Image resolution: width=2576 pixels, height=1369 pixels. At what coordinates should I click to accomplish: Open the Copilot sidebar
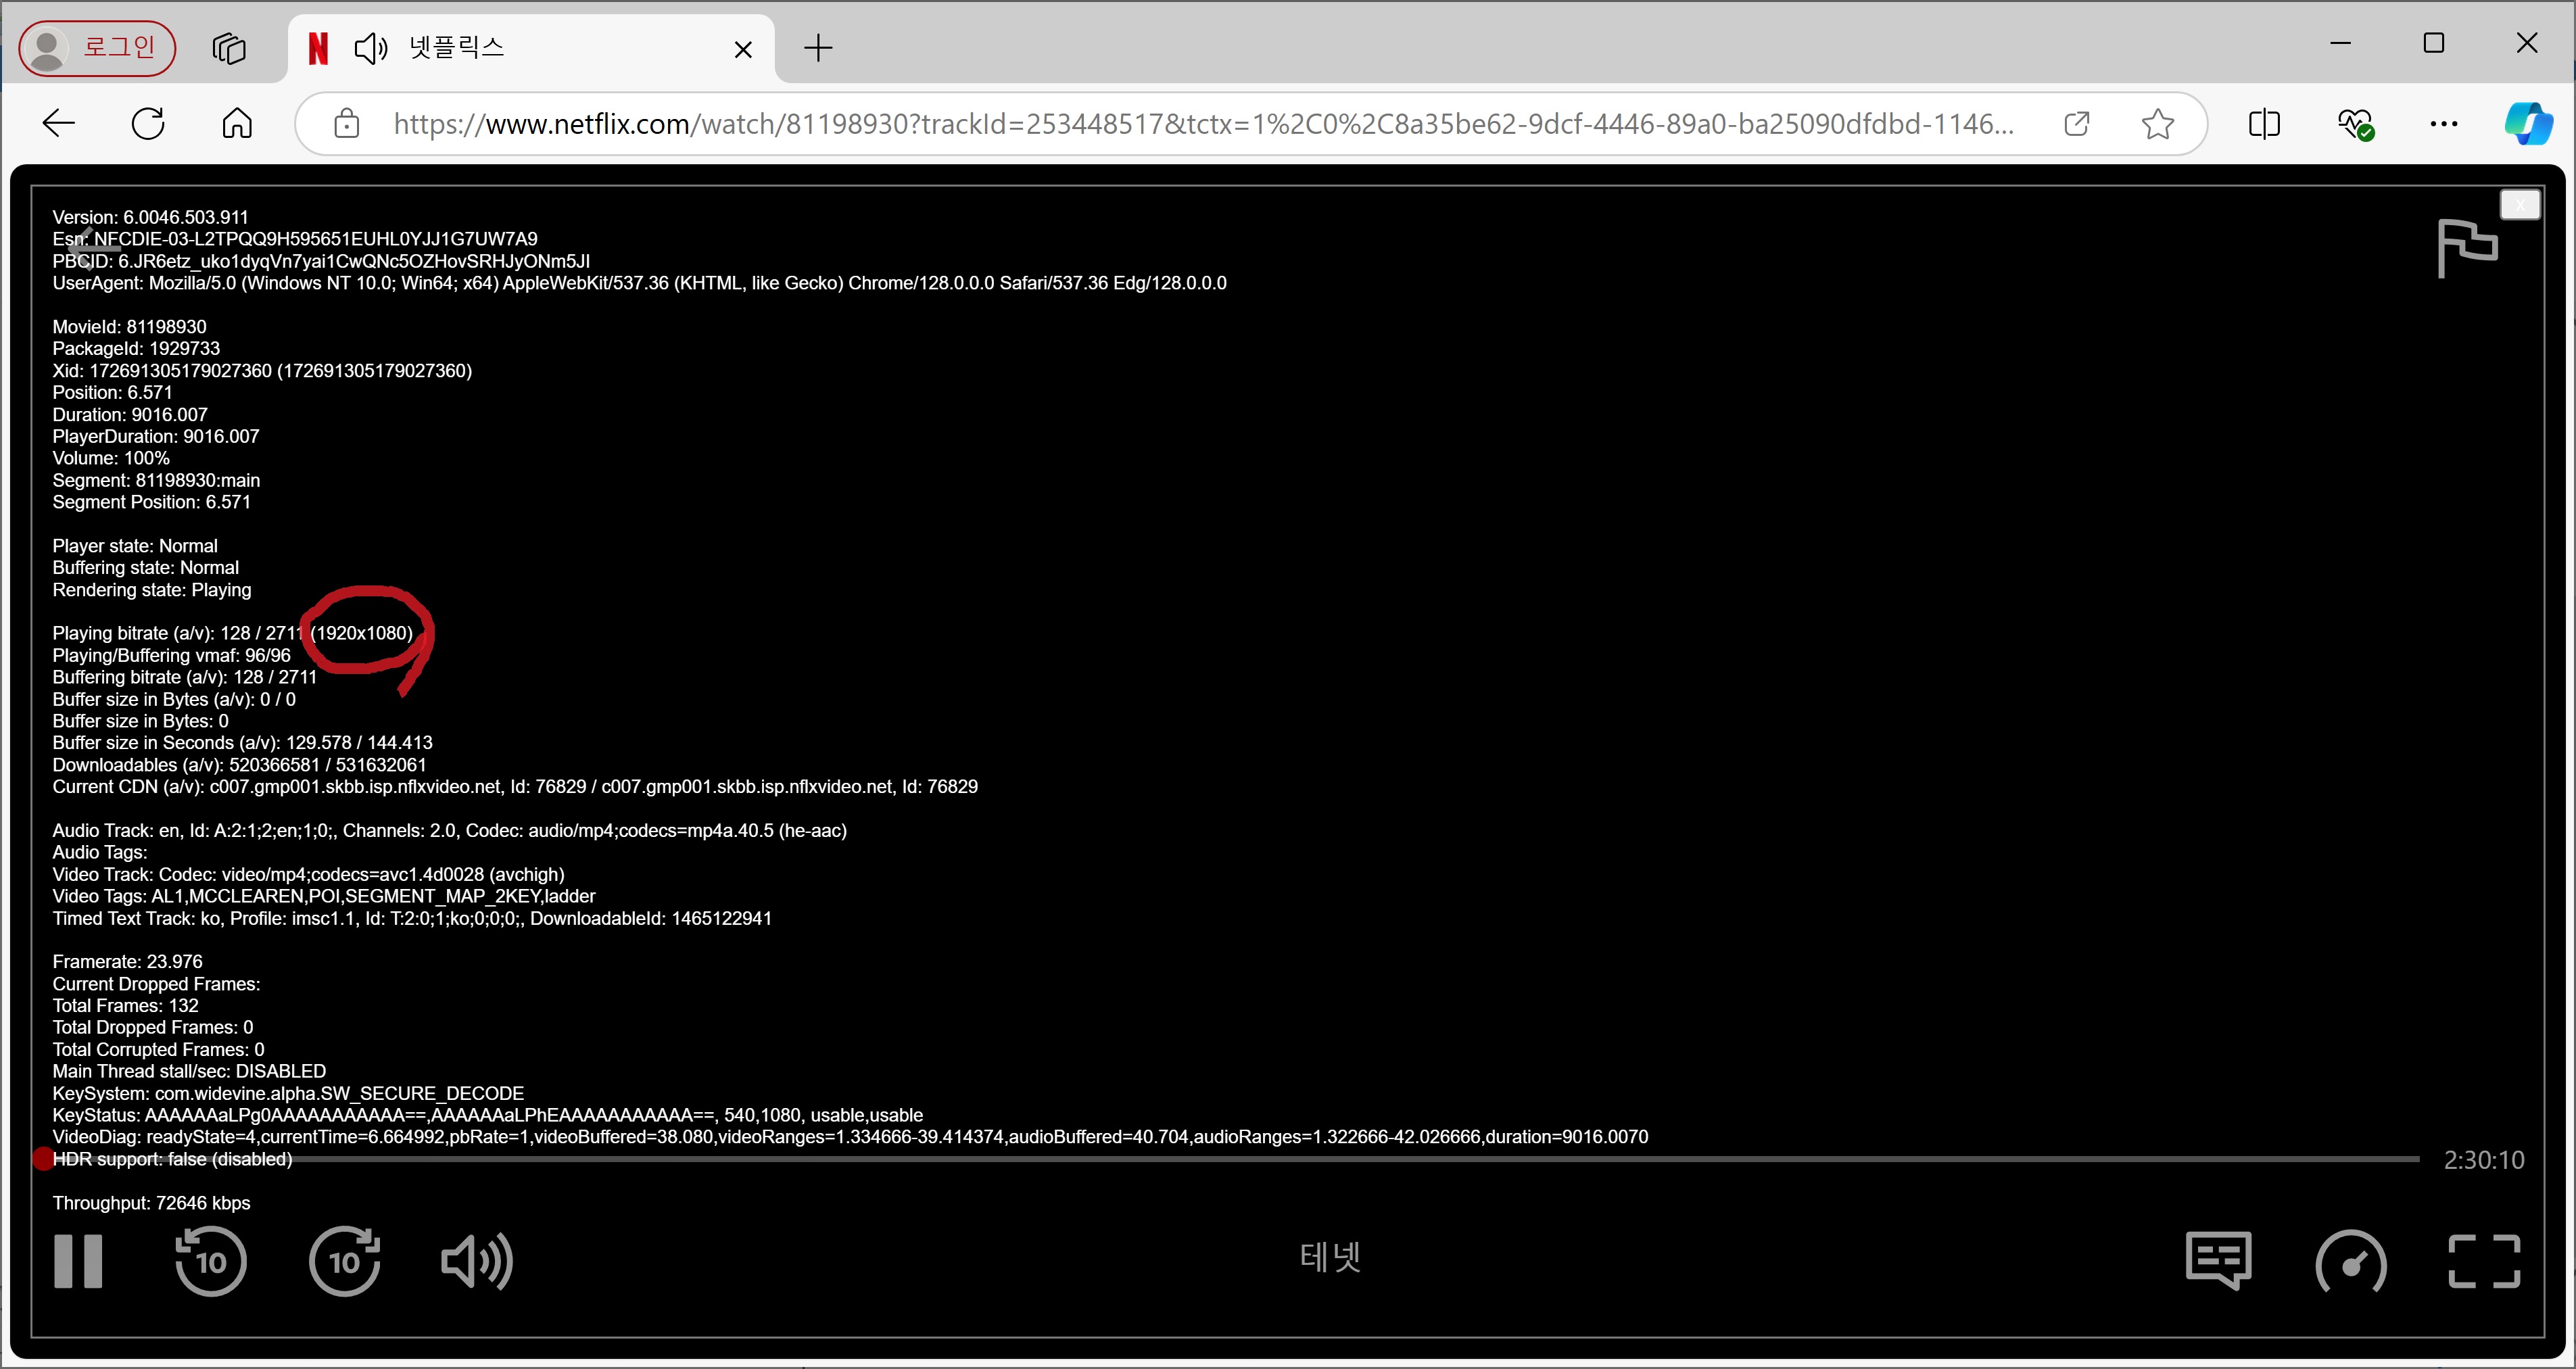(x=2528, y=124)
